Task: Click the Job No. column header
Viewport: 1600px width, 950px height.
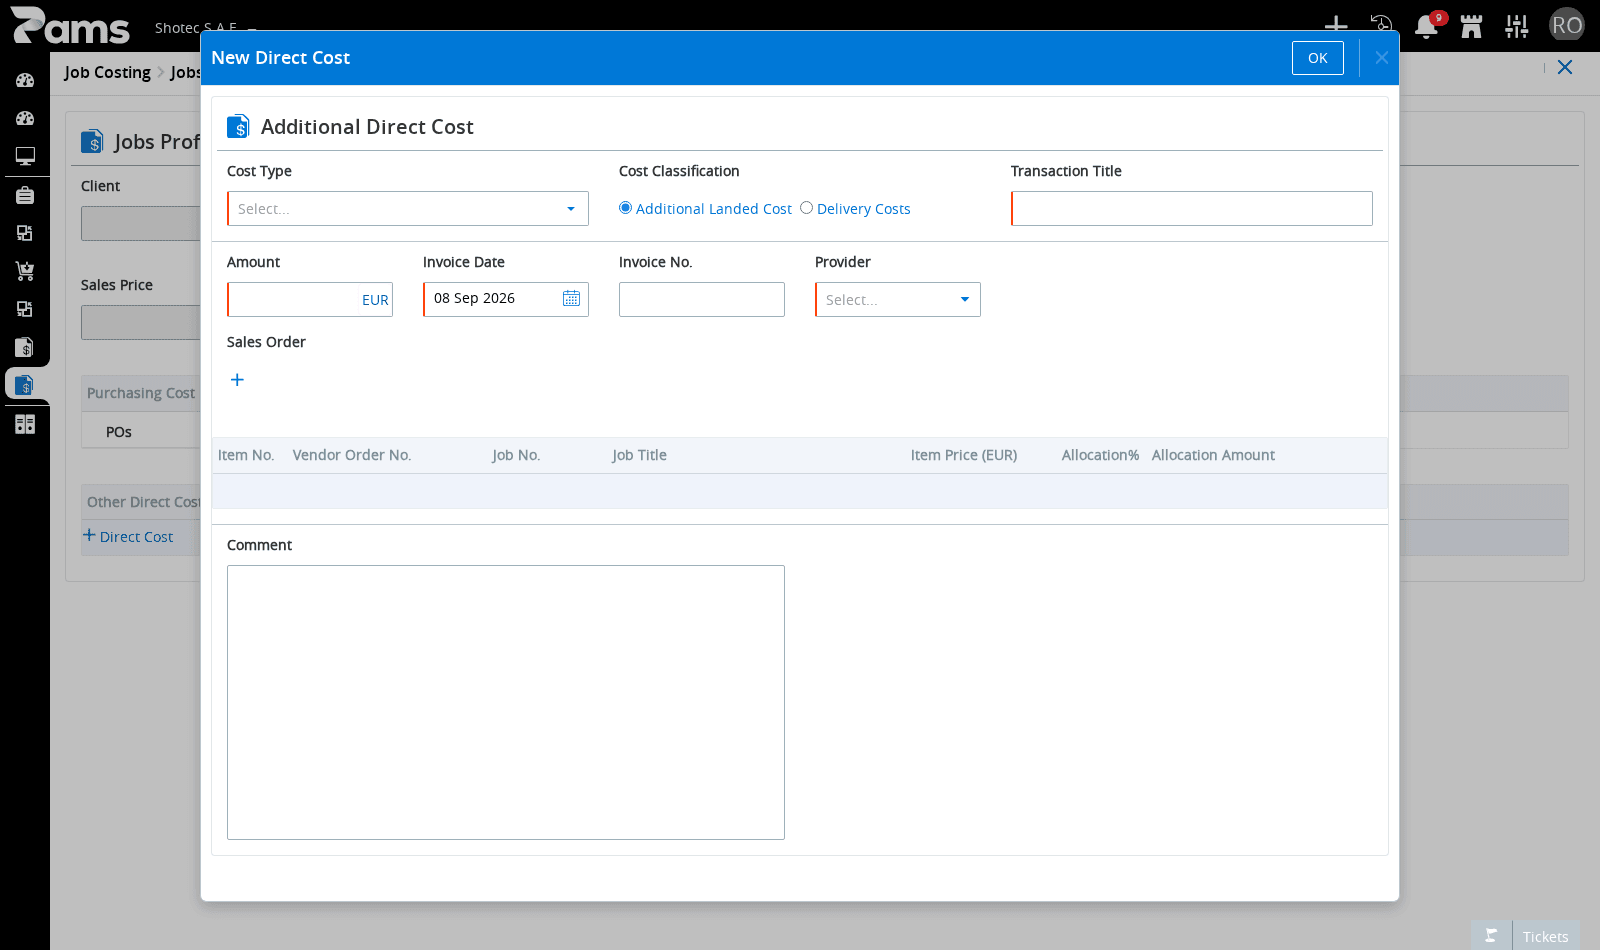Action: click(x=516, y=455)
